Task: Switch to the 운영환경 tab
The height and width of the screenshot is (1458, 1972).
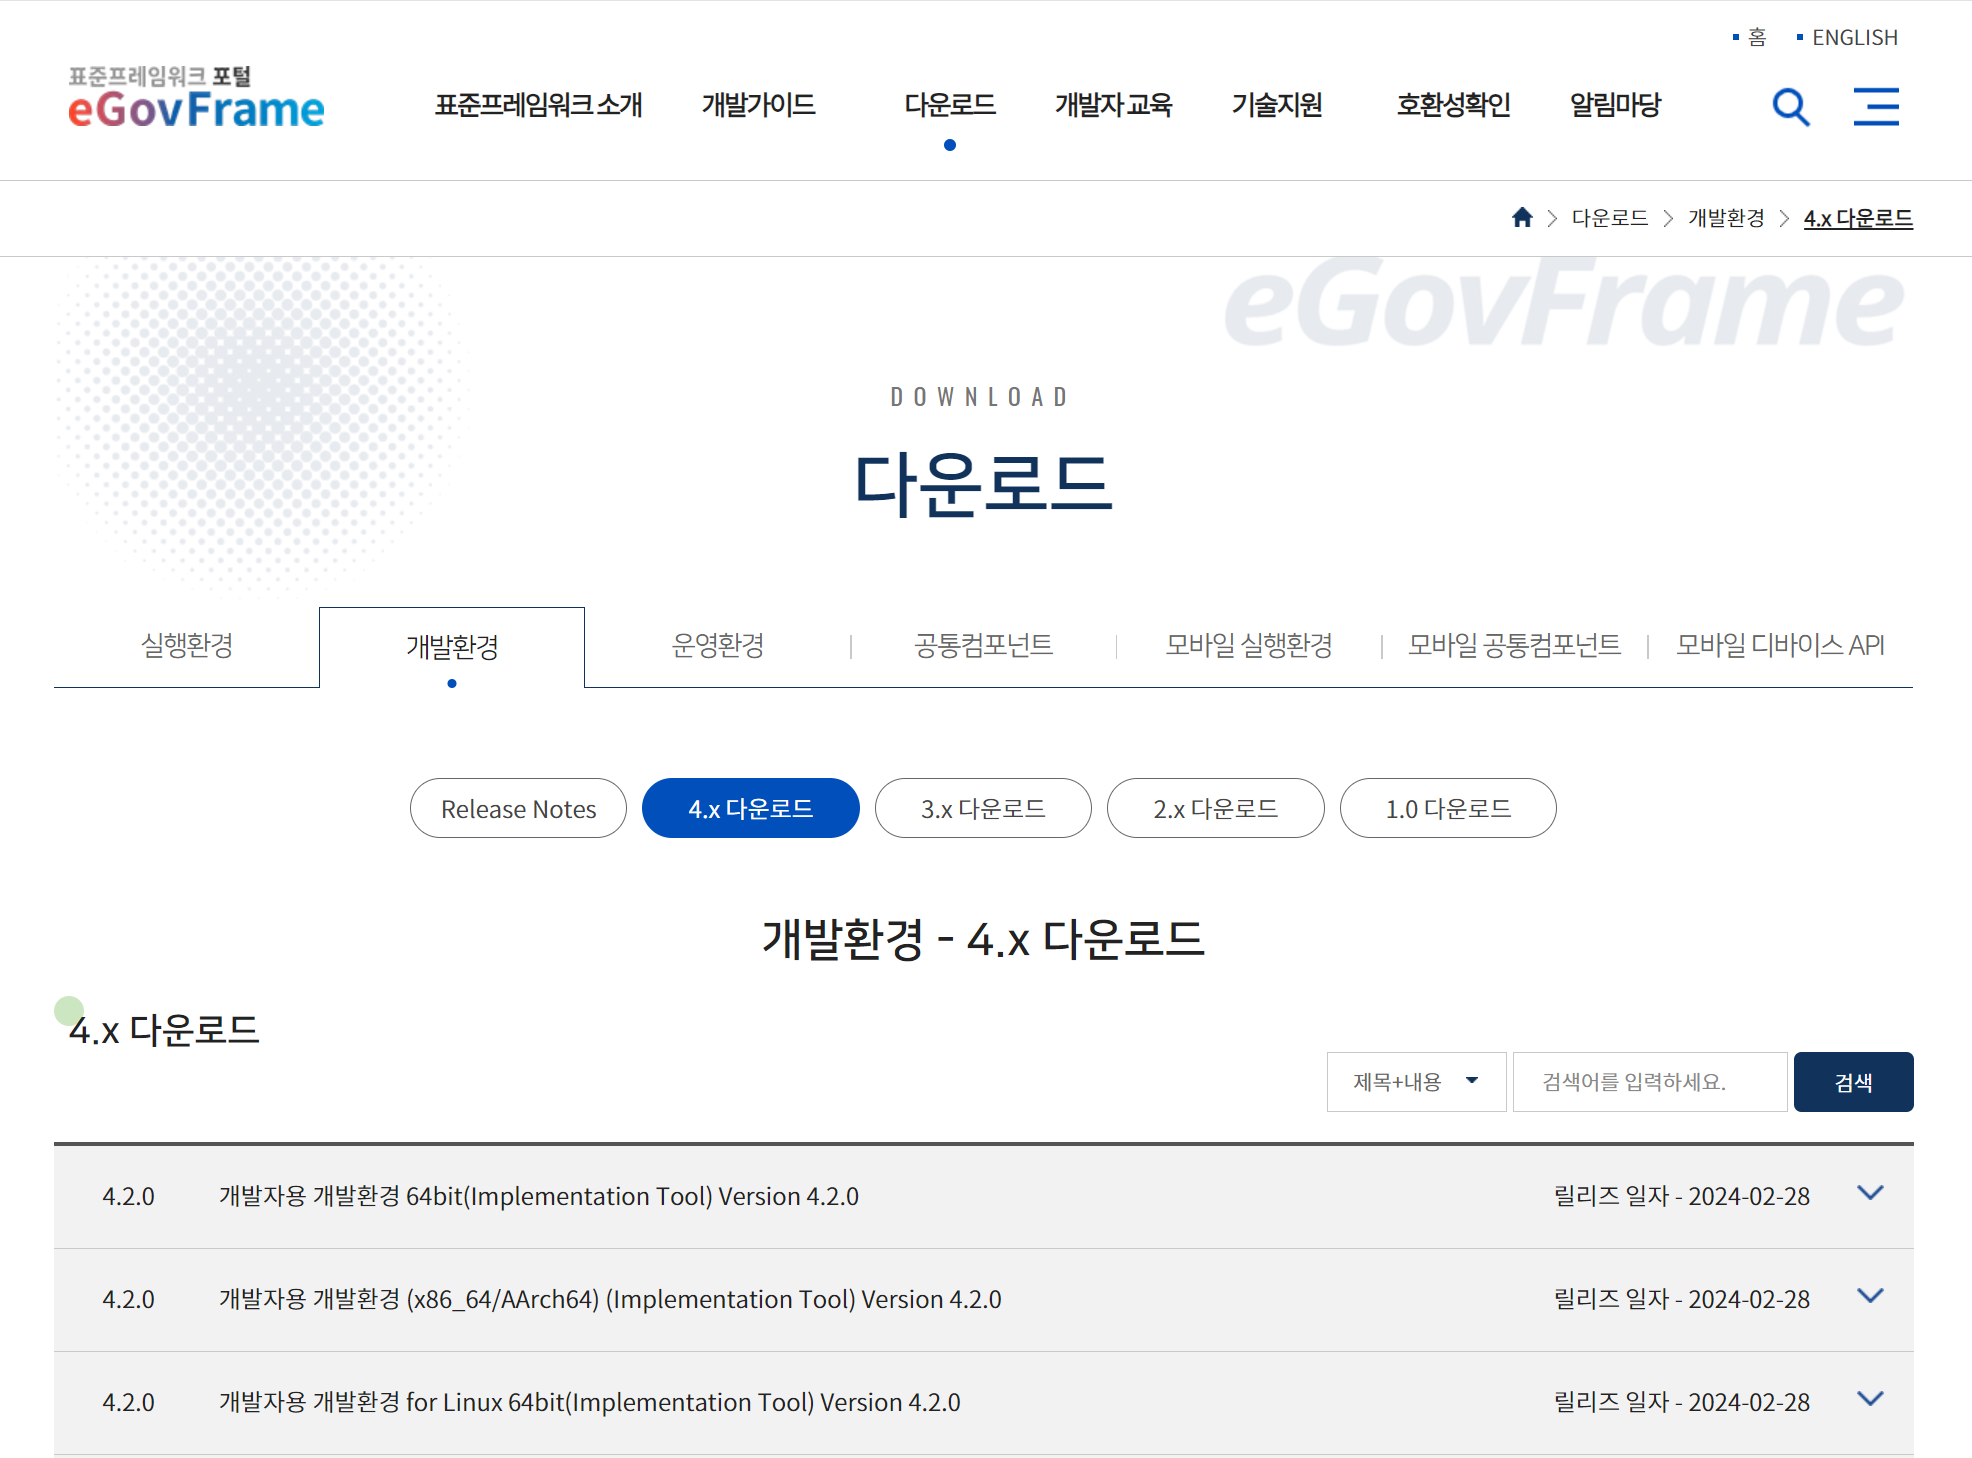Action: (718, 646)
